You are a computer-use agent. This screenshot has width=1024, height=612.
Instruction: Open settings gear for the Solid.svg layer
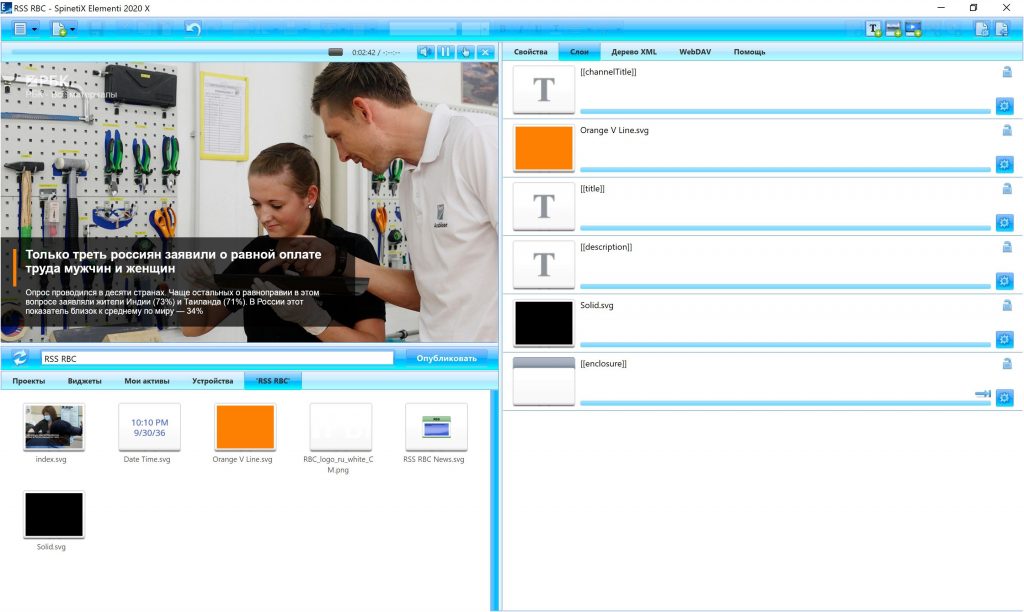[x=1004, y=339]
